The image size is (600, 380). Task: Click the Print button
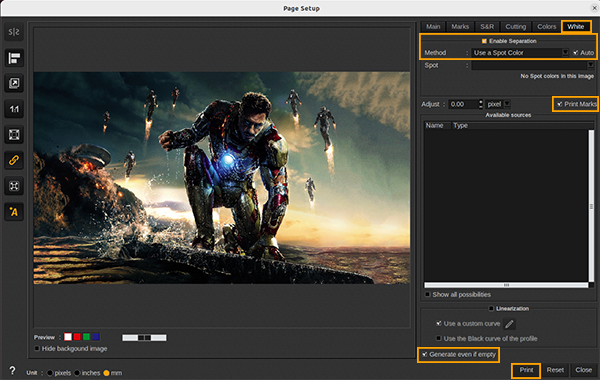[526, 370]
